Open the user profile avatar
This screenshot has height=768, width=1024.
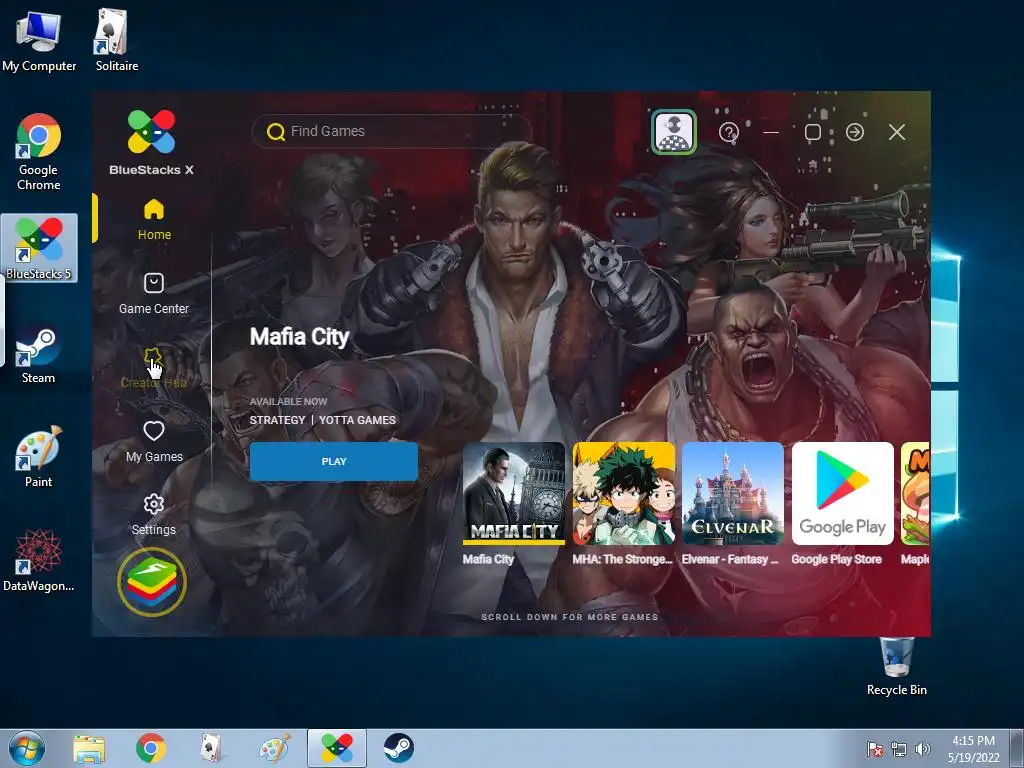[674, 132]
